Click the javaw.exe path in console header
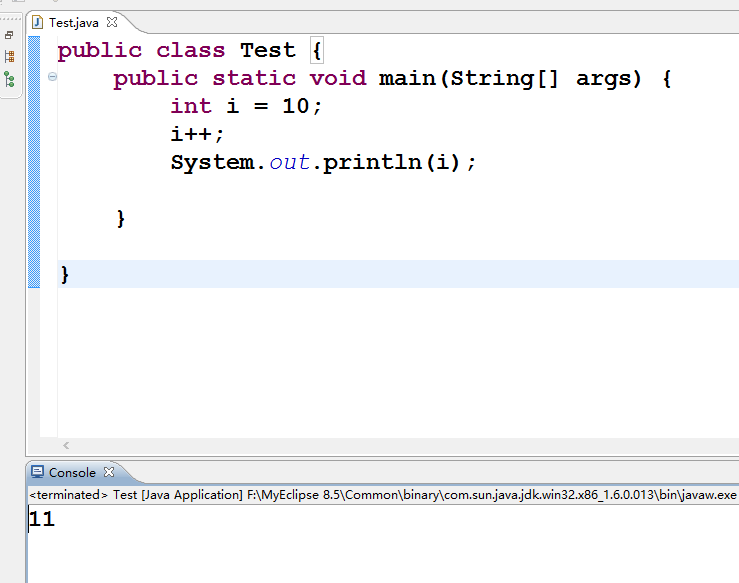Viewport: 739px width, 583px height. (x=491, y=495)
